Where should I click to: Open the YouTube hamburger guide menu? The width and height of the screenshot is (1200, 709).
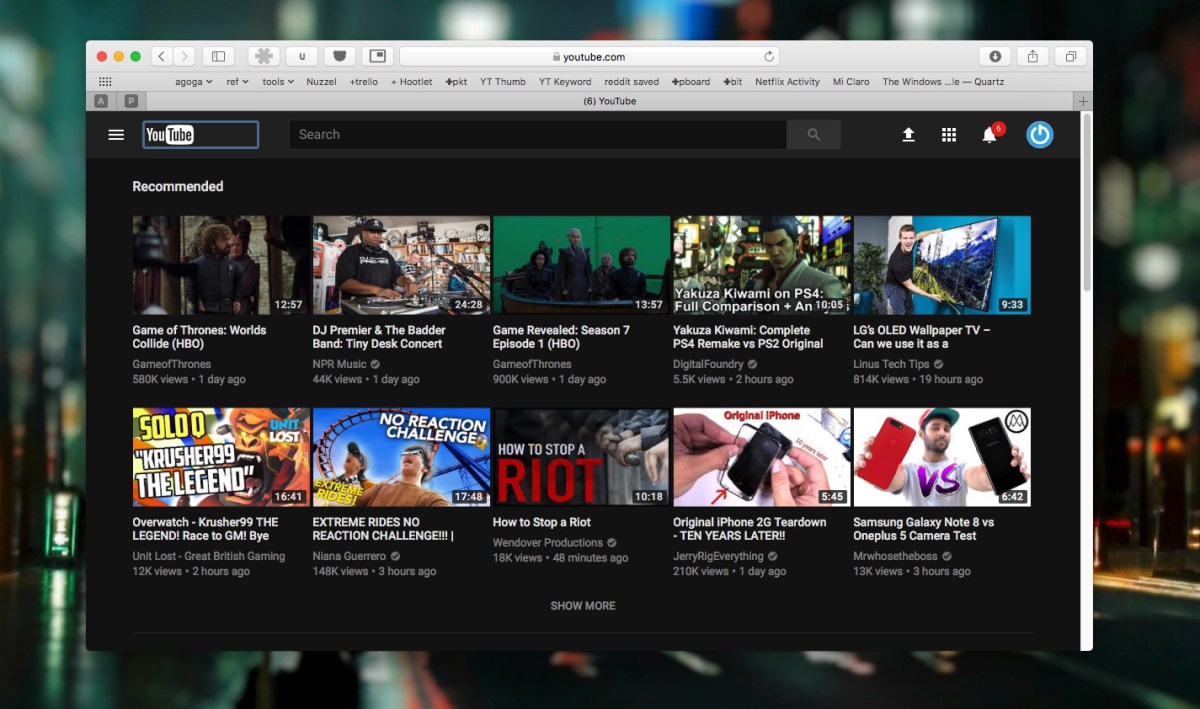click(116, 135)
